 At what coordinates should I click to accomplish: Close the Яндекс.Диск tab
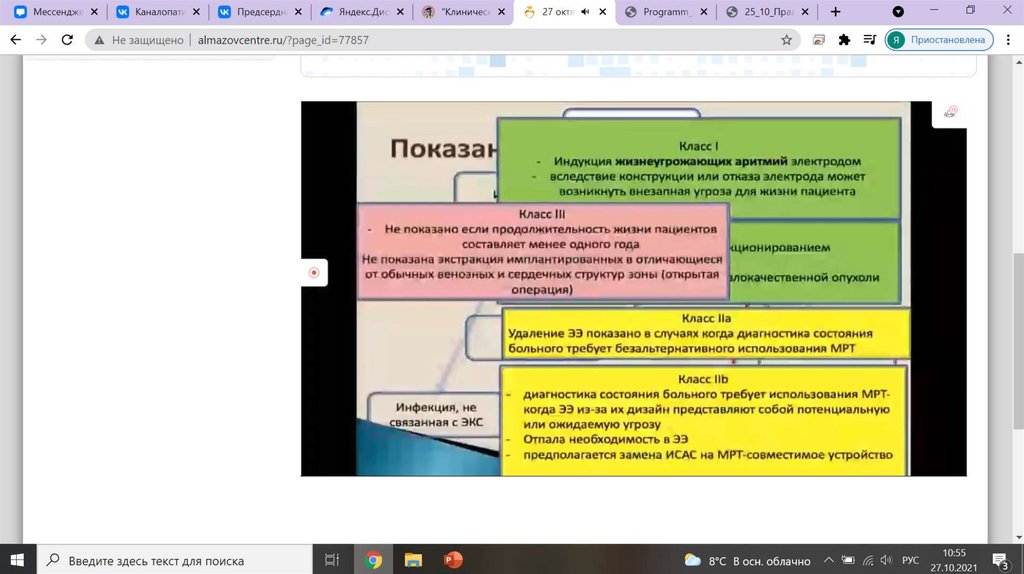[400, 12]
